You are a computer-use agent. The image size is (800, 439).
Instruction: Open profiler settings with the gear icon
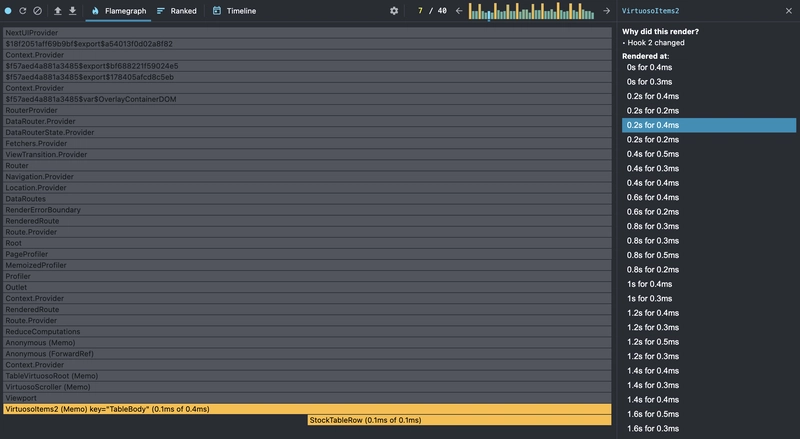click(x=394, y=11)
